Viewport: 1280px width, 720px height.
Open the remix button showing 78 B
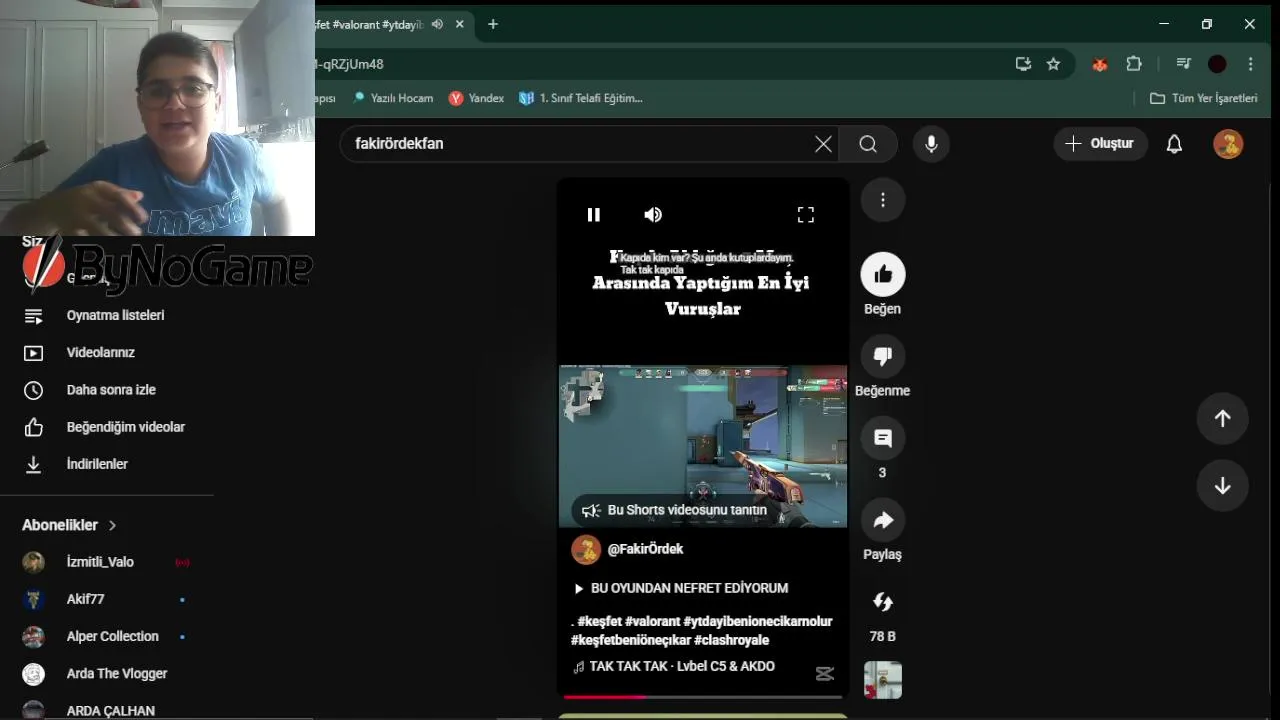pos(883,602)
